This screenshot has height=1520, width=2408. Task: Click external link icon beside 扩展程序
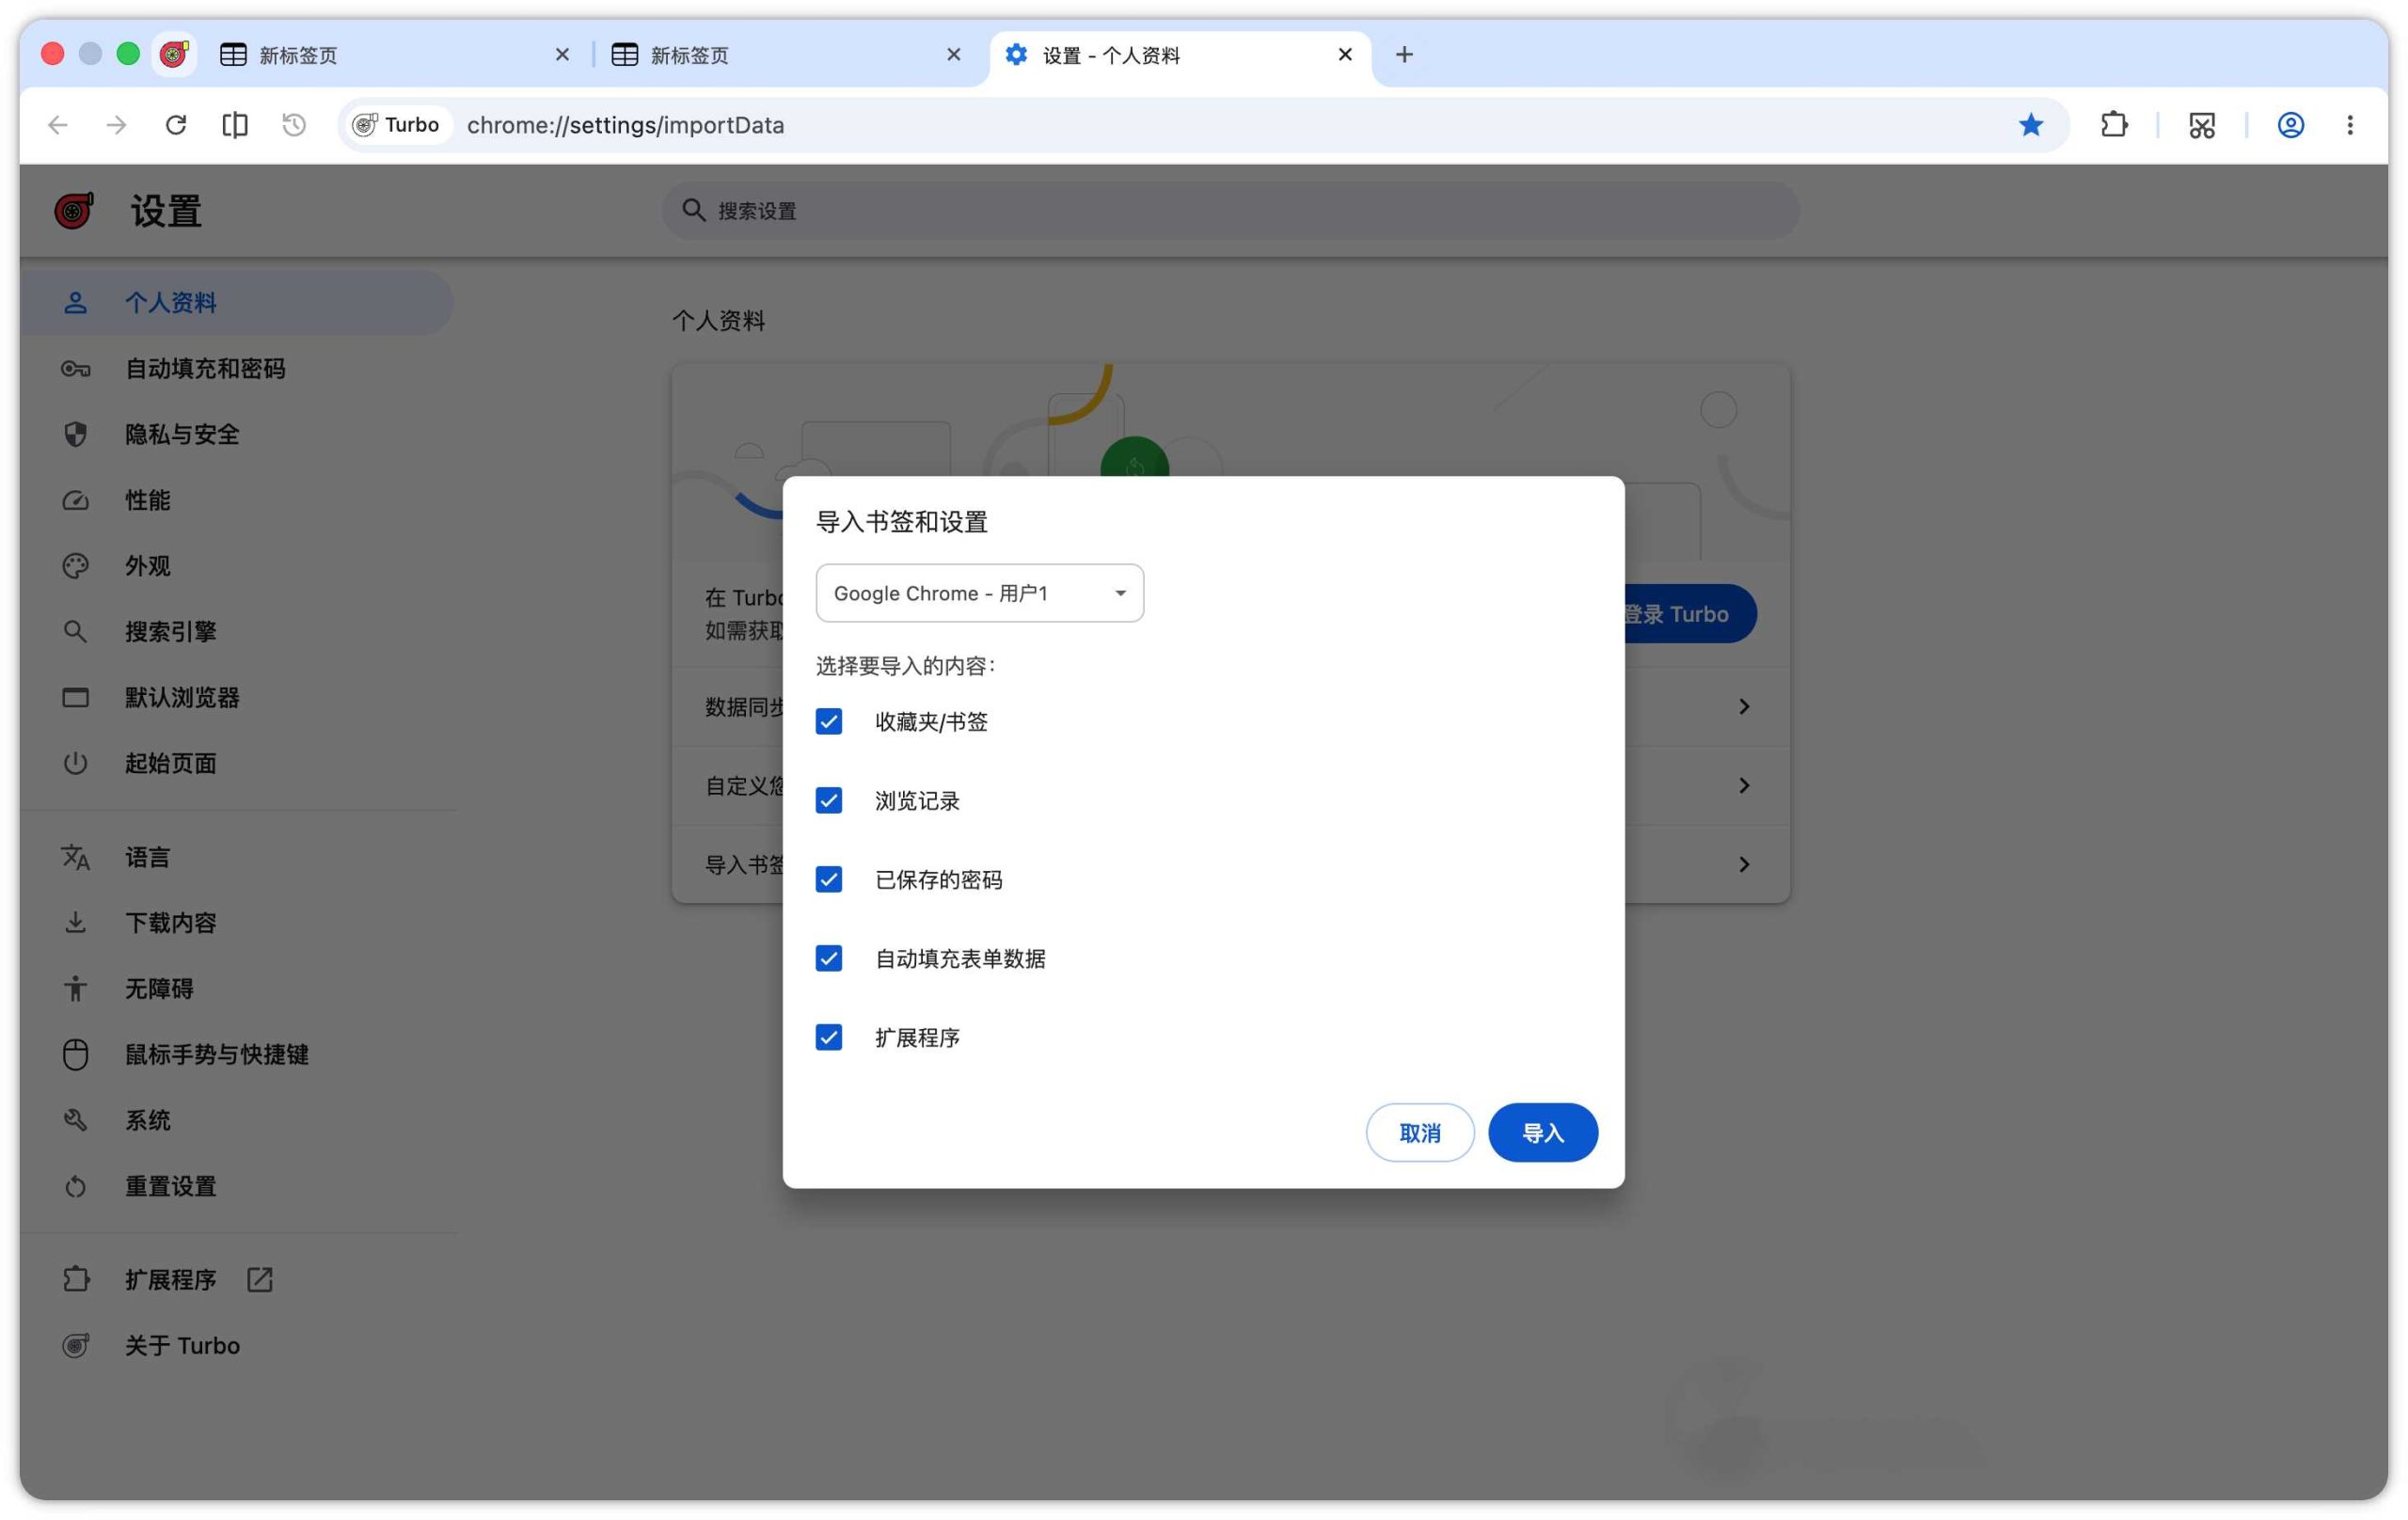(x=260, y=1280)
